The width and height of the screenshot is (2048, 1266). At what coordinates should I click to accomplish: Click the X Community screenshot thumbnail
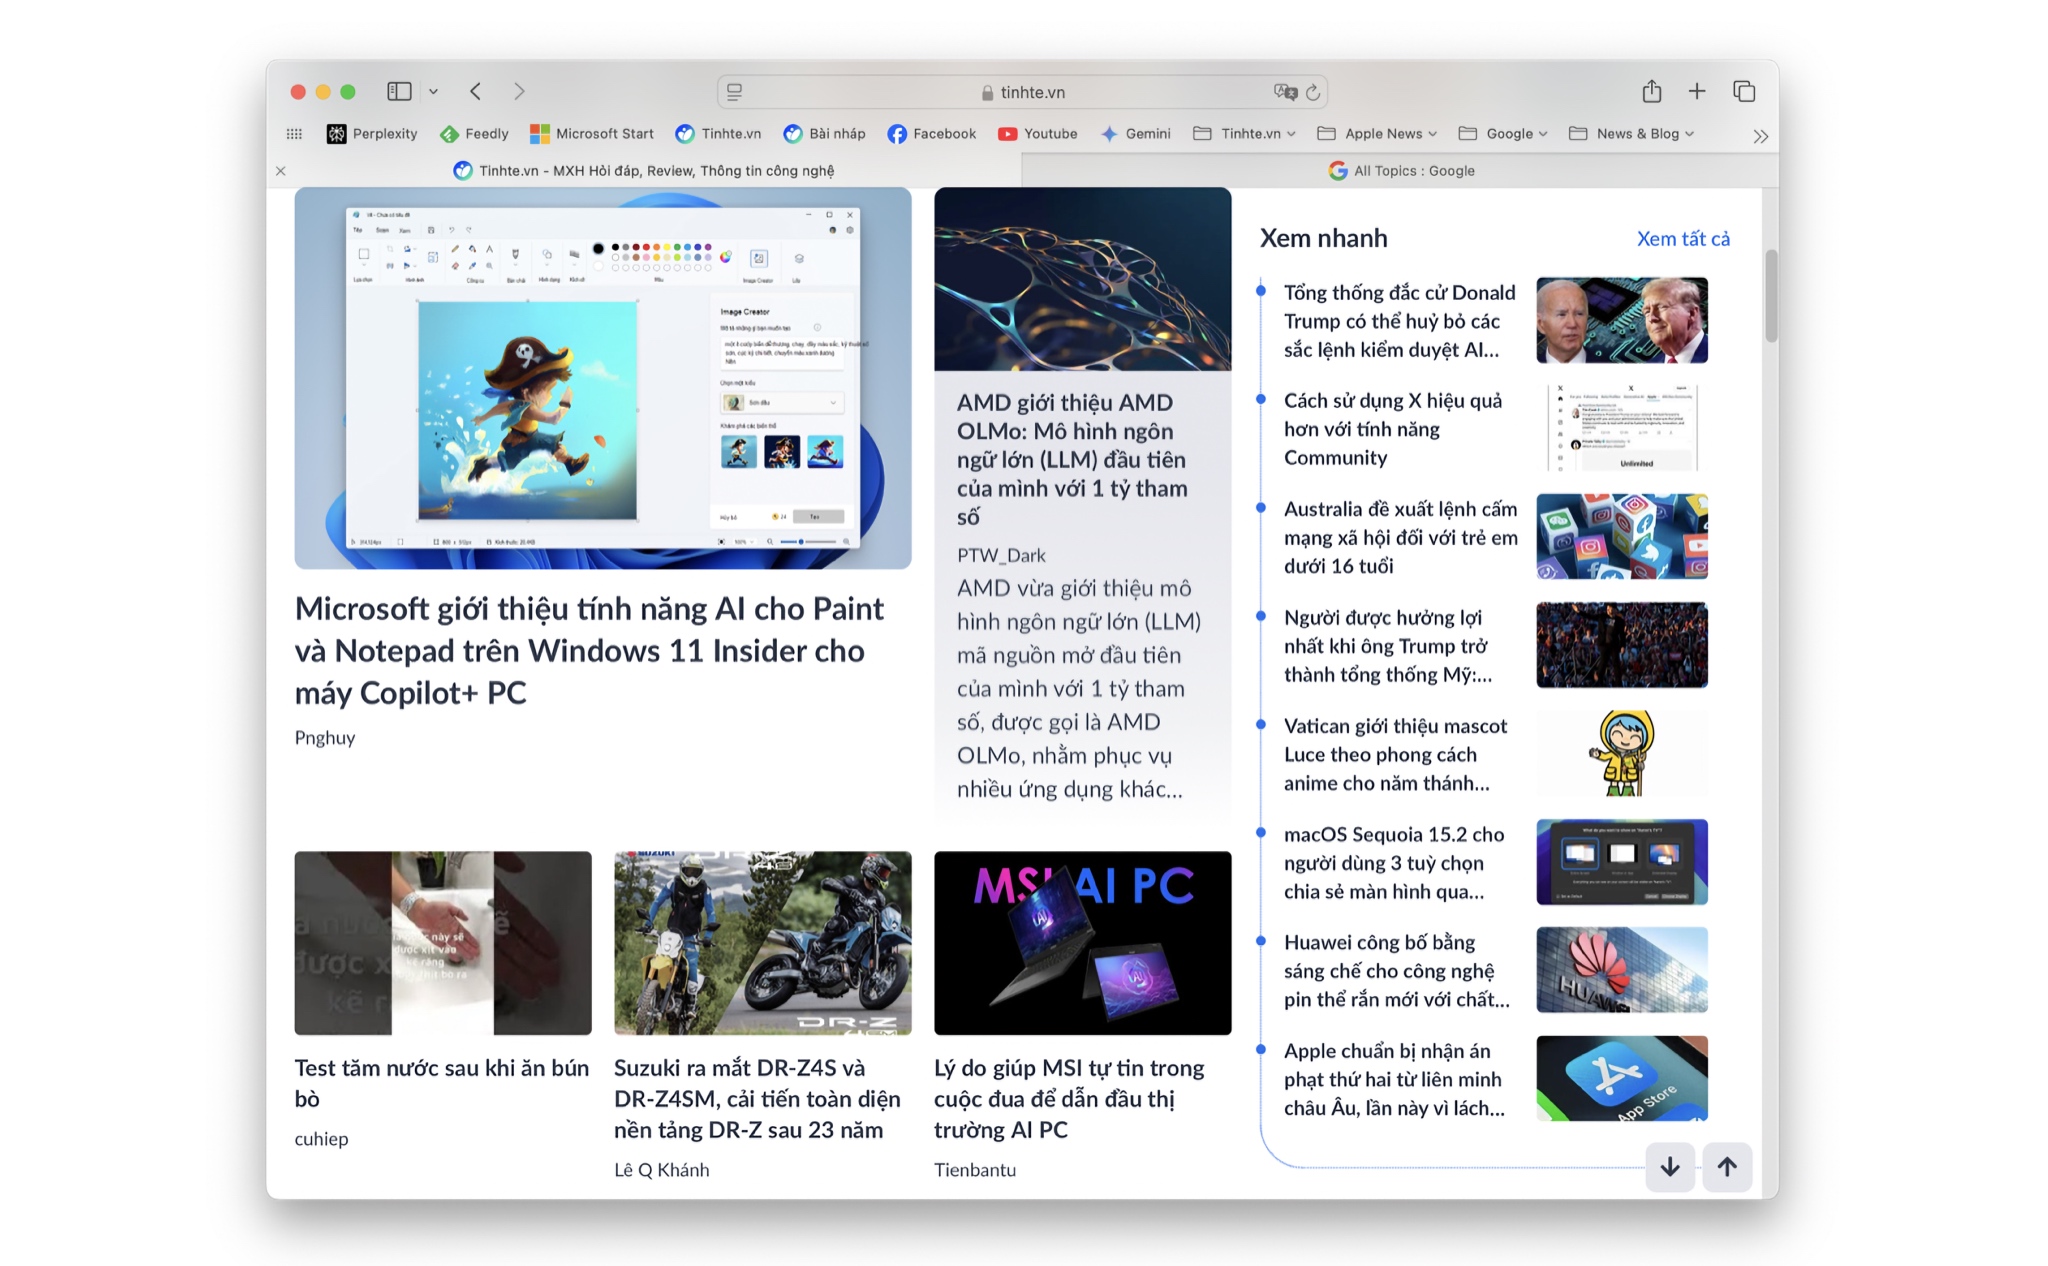(x=1622, y=428)
